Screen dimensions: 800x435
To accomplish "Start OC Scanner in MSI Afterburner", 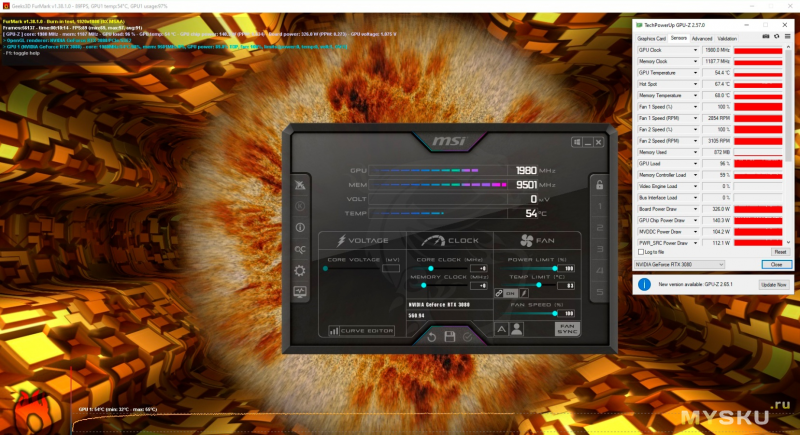I will pyautogui.click(x=300, y=249).
